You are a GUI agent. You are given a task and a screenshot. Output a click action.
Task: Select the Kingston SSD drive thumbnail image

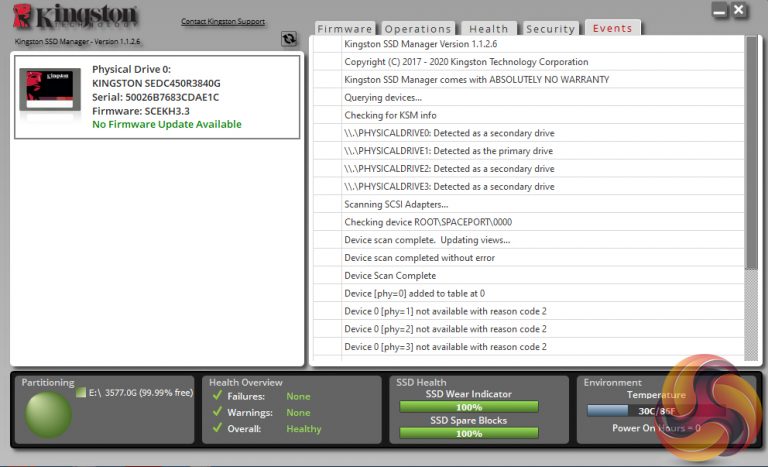click(x=50, y=90)
